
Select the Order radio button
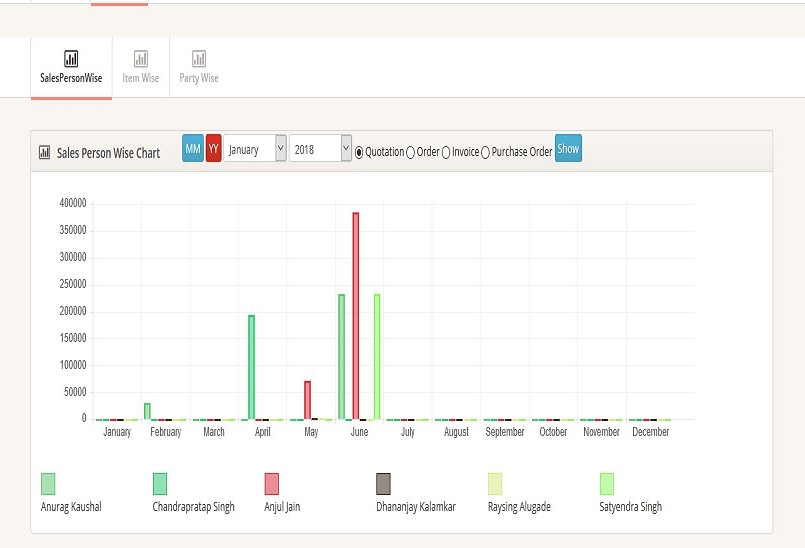410,152
